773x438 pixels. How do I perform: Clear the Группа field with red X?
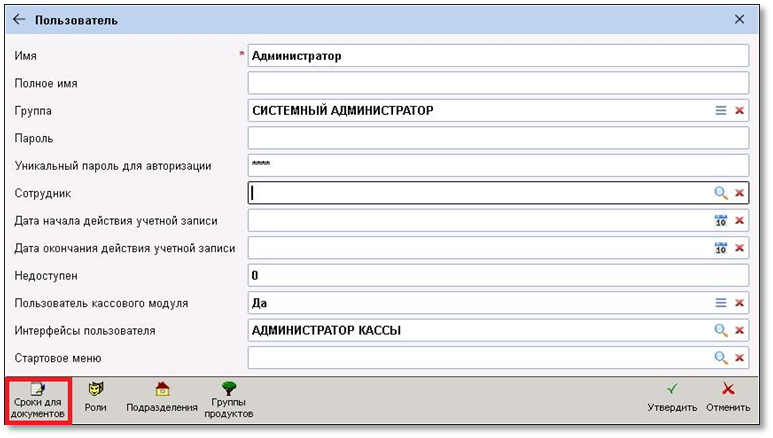click(x=740, y=111)
